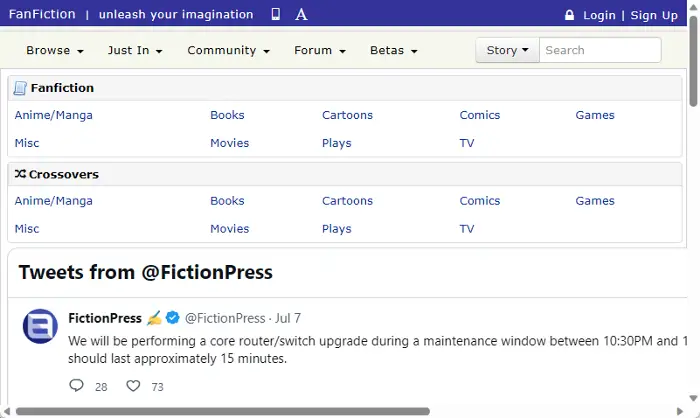Viewport: 700px width, 418px height.
Task: Open Crossovers Books category
Action: (227, 201)
